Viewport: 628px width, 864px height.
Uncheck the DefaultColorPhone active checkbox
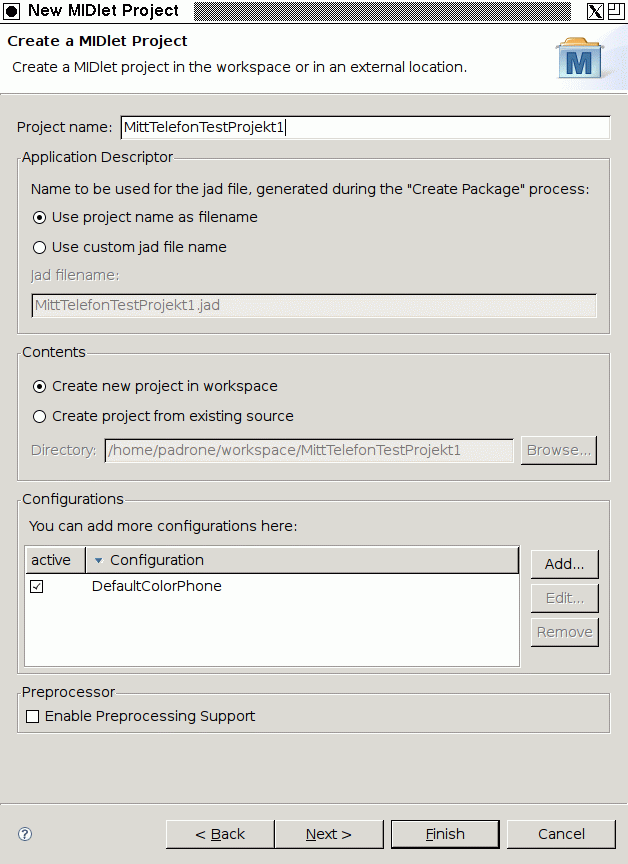36,586
